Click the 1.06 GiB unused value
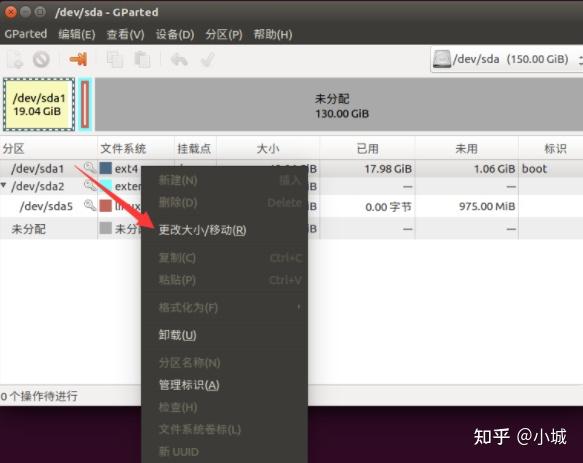This screenshot has width=583, height=463. (x=494, y=169)
